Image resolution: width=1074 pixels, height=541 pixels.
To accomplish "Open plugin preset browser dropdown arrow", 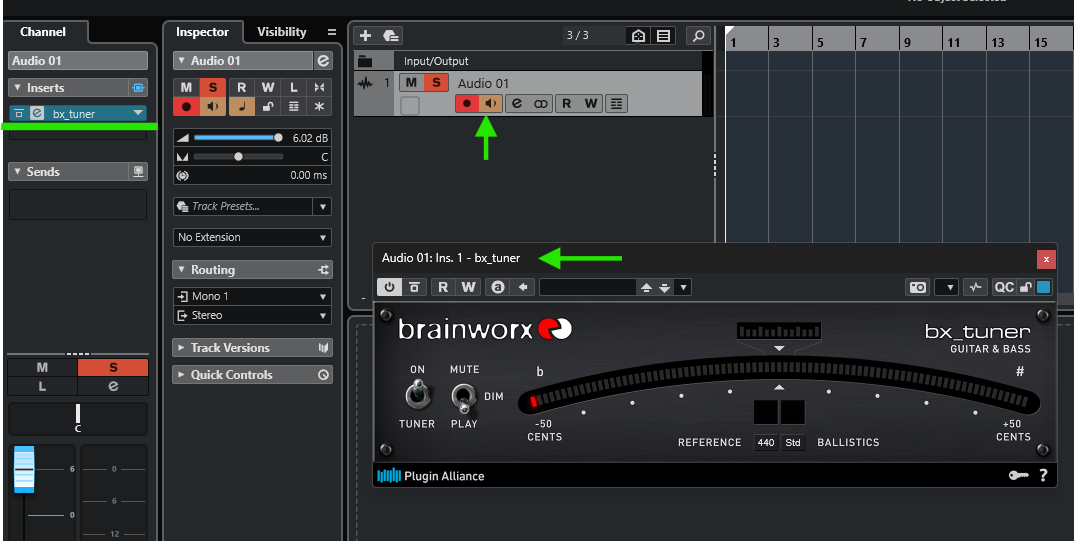I will (x=683, y=287).
